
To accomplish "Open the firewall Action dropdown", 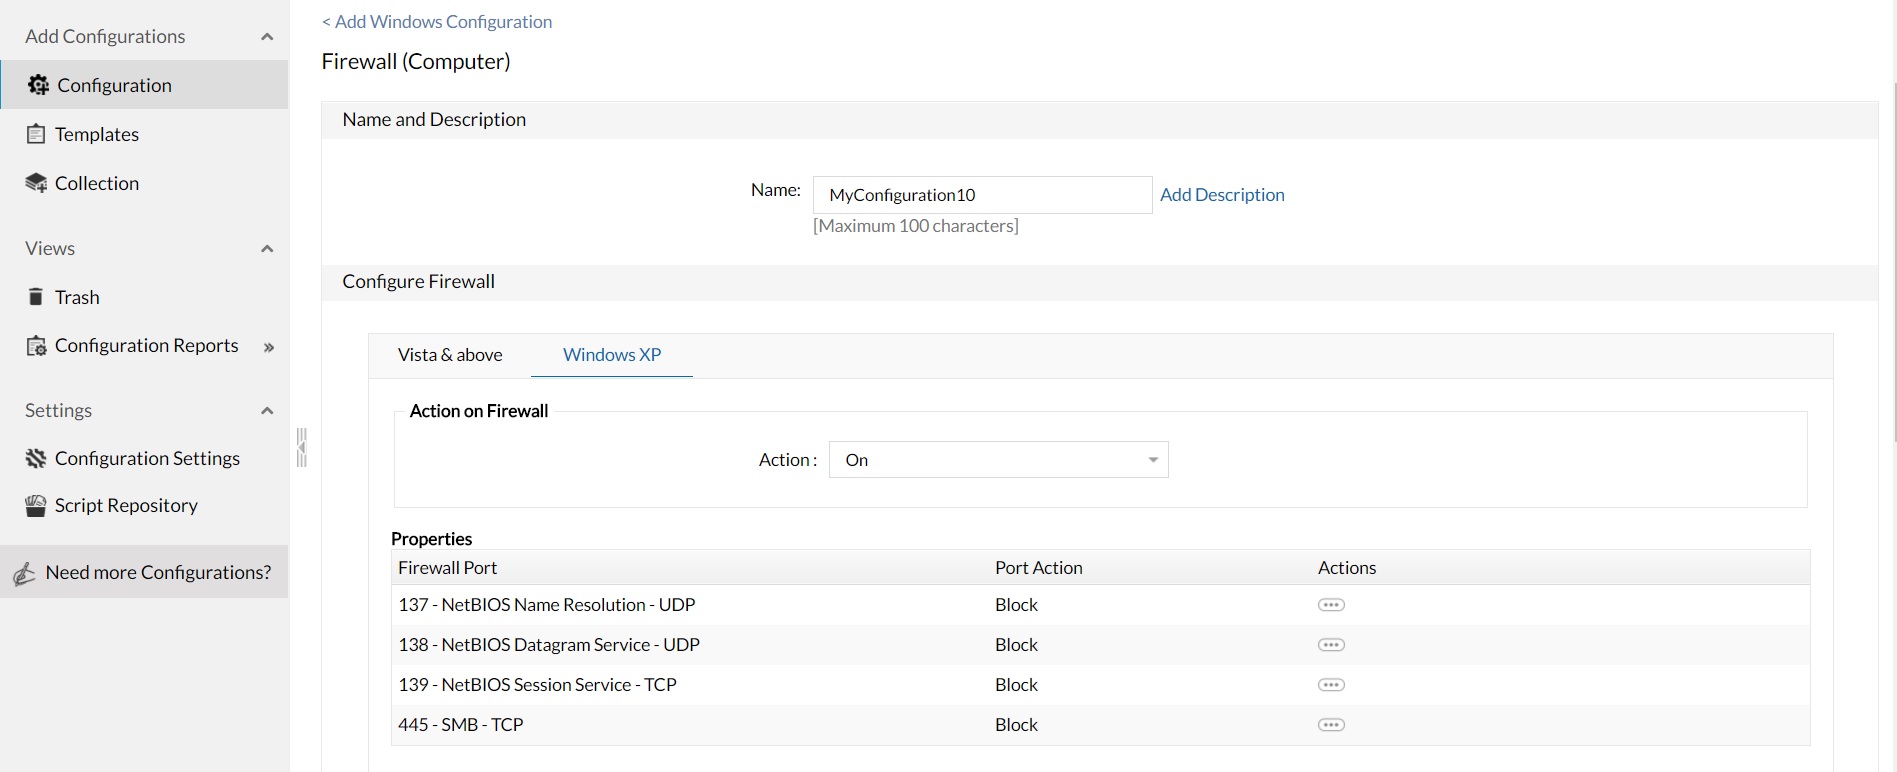I will [x=998, y=460].
